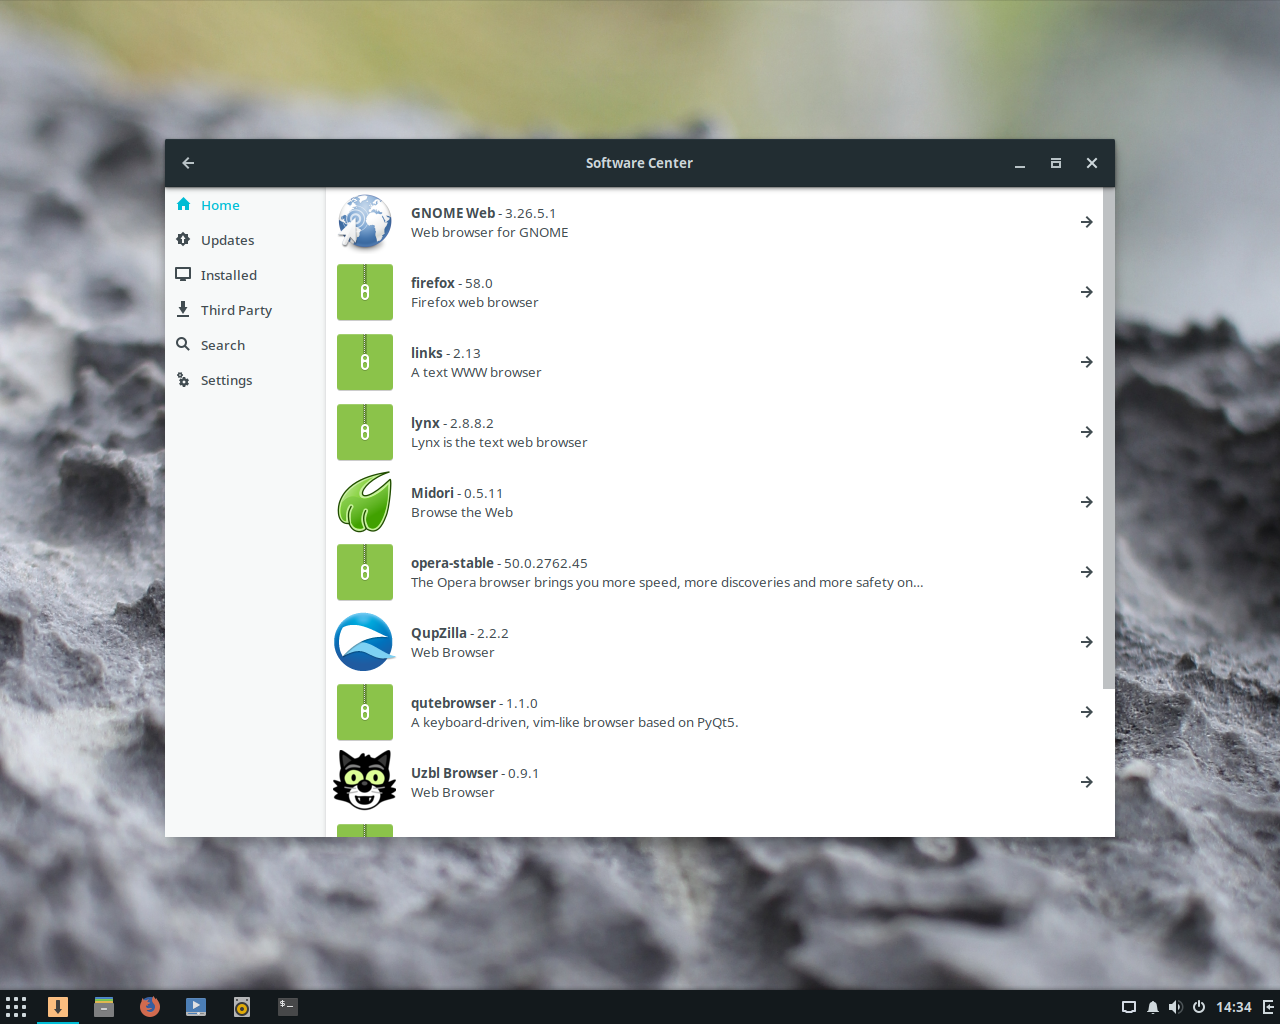Open QupZilla details with the right arrow
Viewport: 1280px width, 1024px height.
(x=1086, y=642)
